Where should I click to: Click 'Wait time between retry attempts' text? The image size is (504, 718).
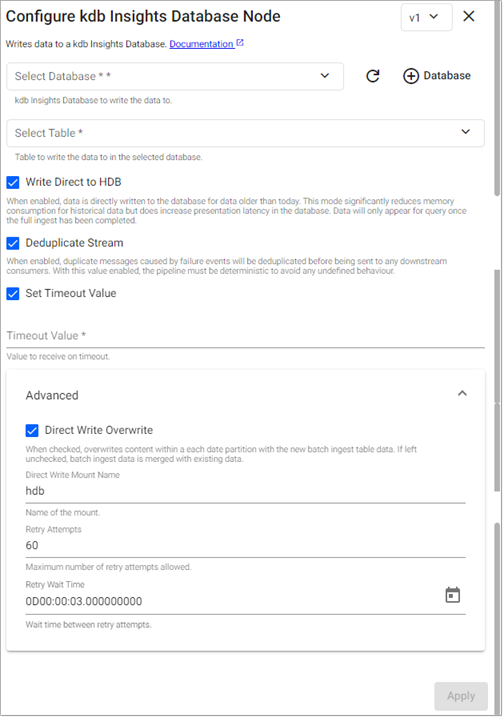pos(88,625)
